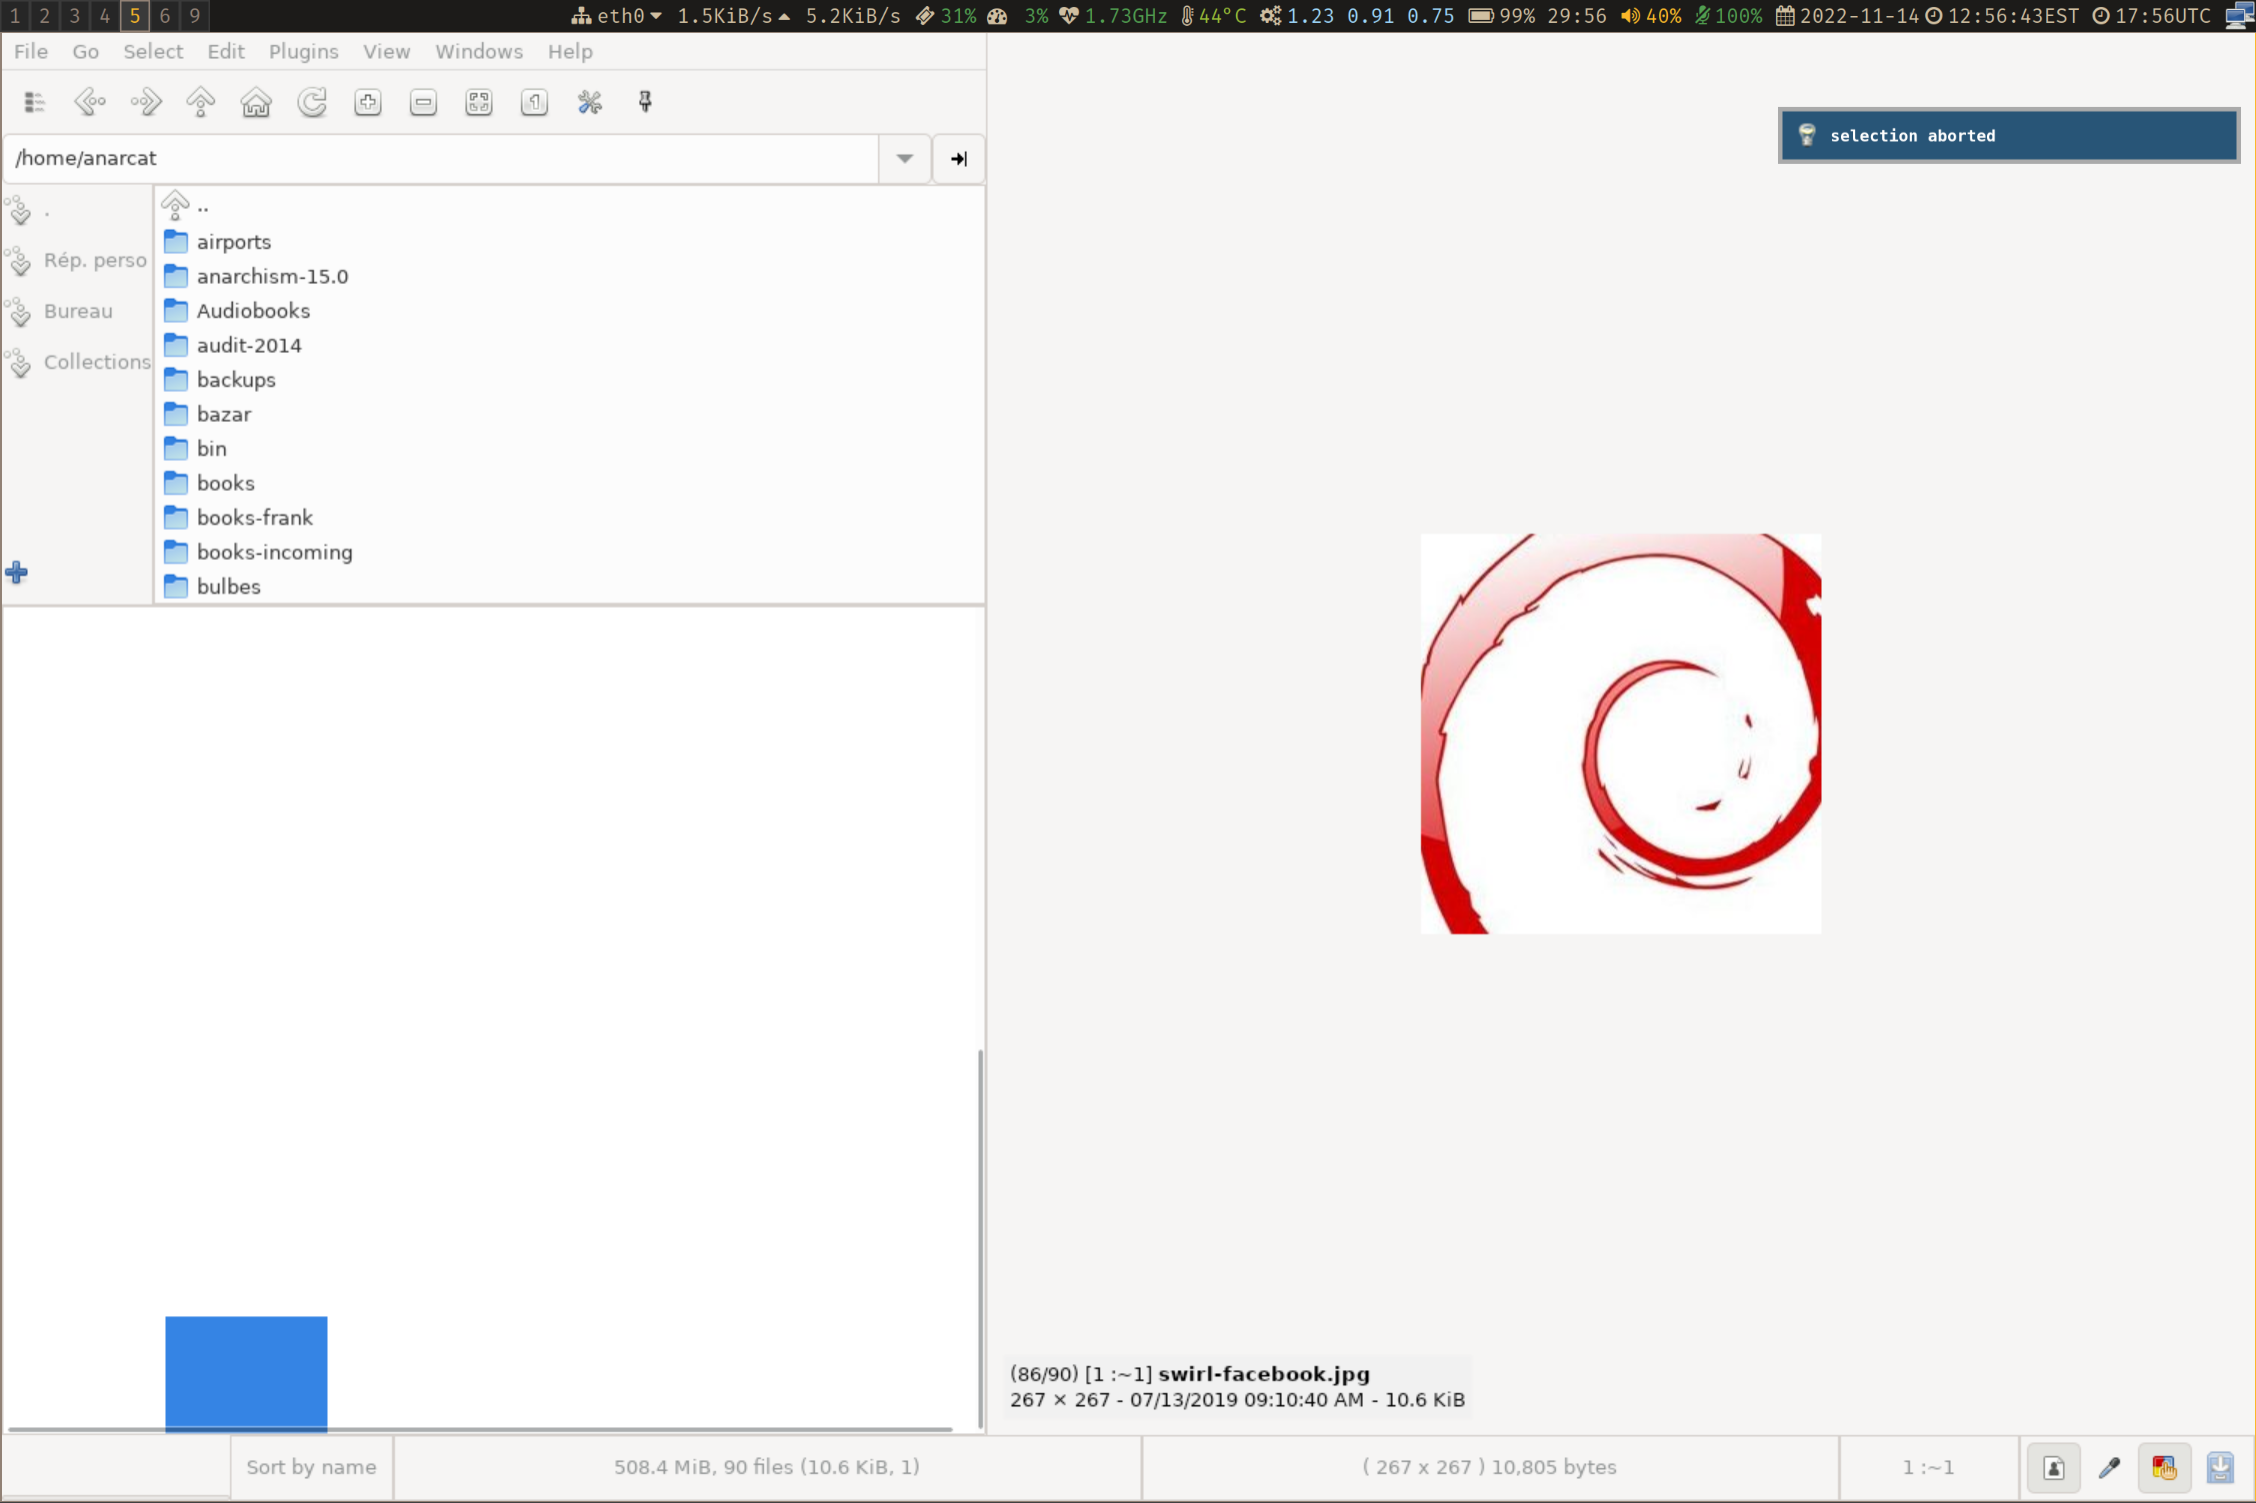Open the Rép. perso bookmark

(77, 261)
